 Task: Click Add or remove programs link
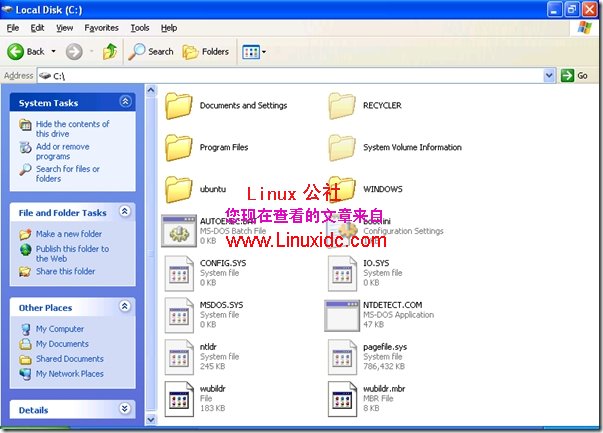(63, 152)
